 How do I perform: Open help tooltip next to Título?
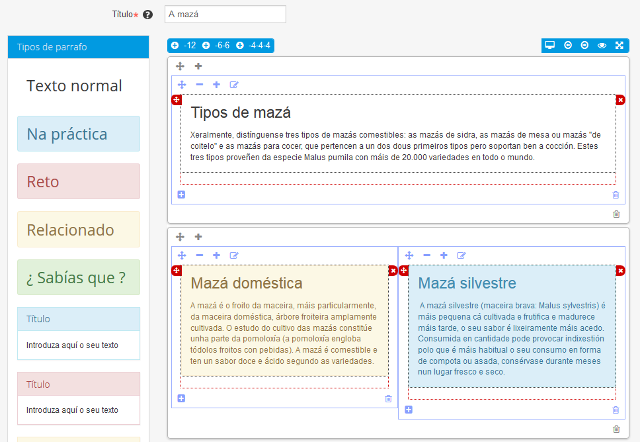coord(148,15)
